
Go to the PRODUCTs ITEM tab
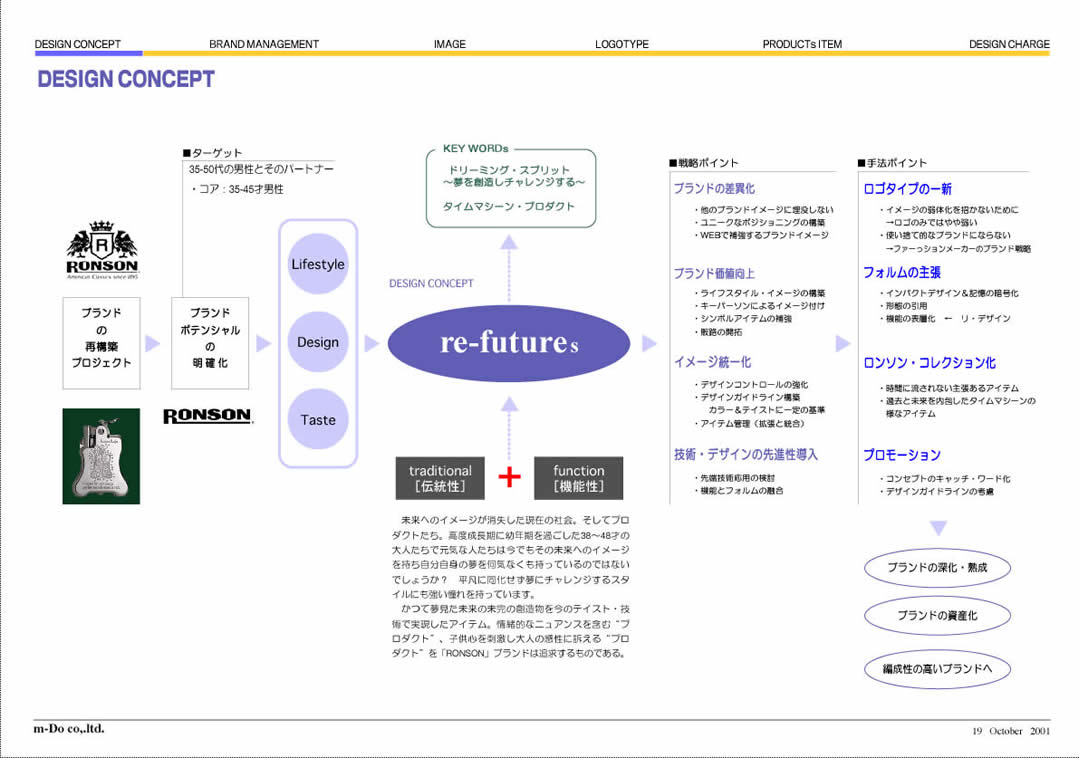802,44
